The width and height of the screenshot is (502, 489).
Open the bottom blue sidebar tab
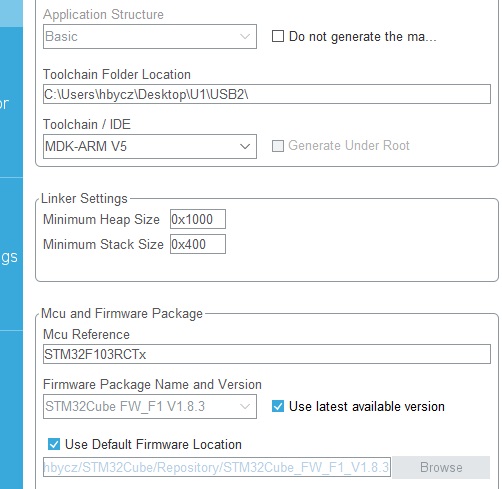tap(11, 410)
